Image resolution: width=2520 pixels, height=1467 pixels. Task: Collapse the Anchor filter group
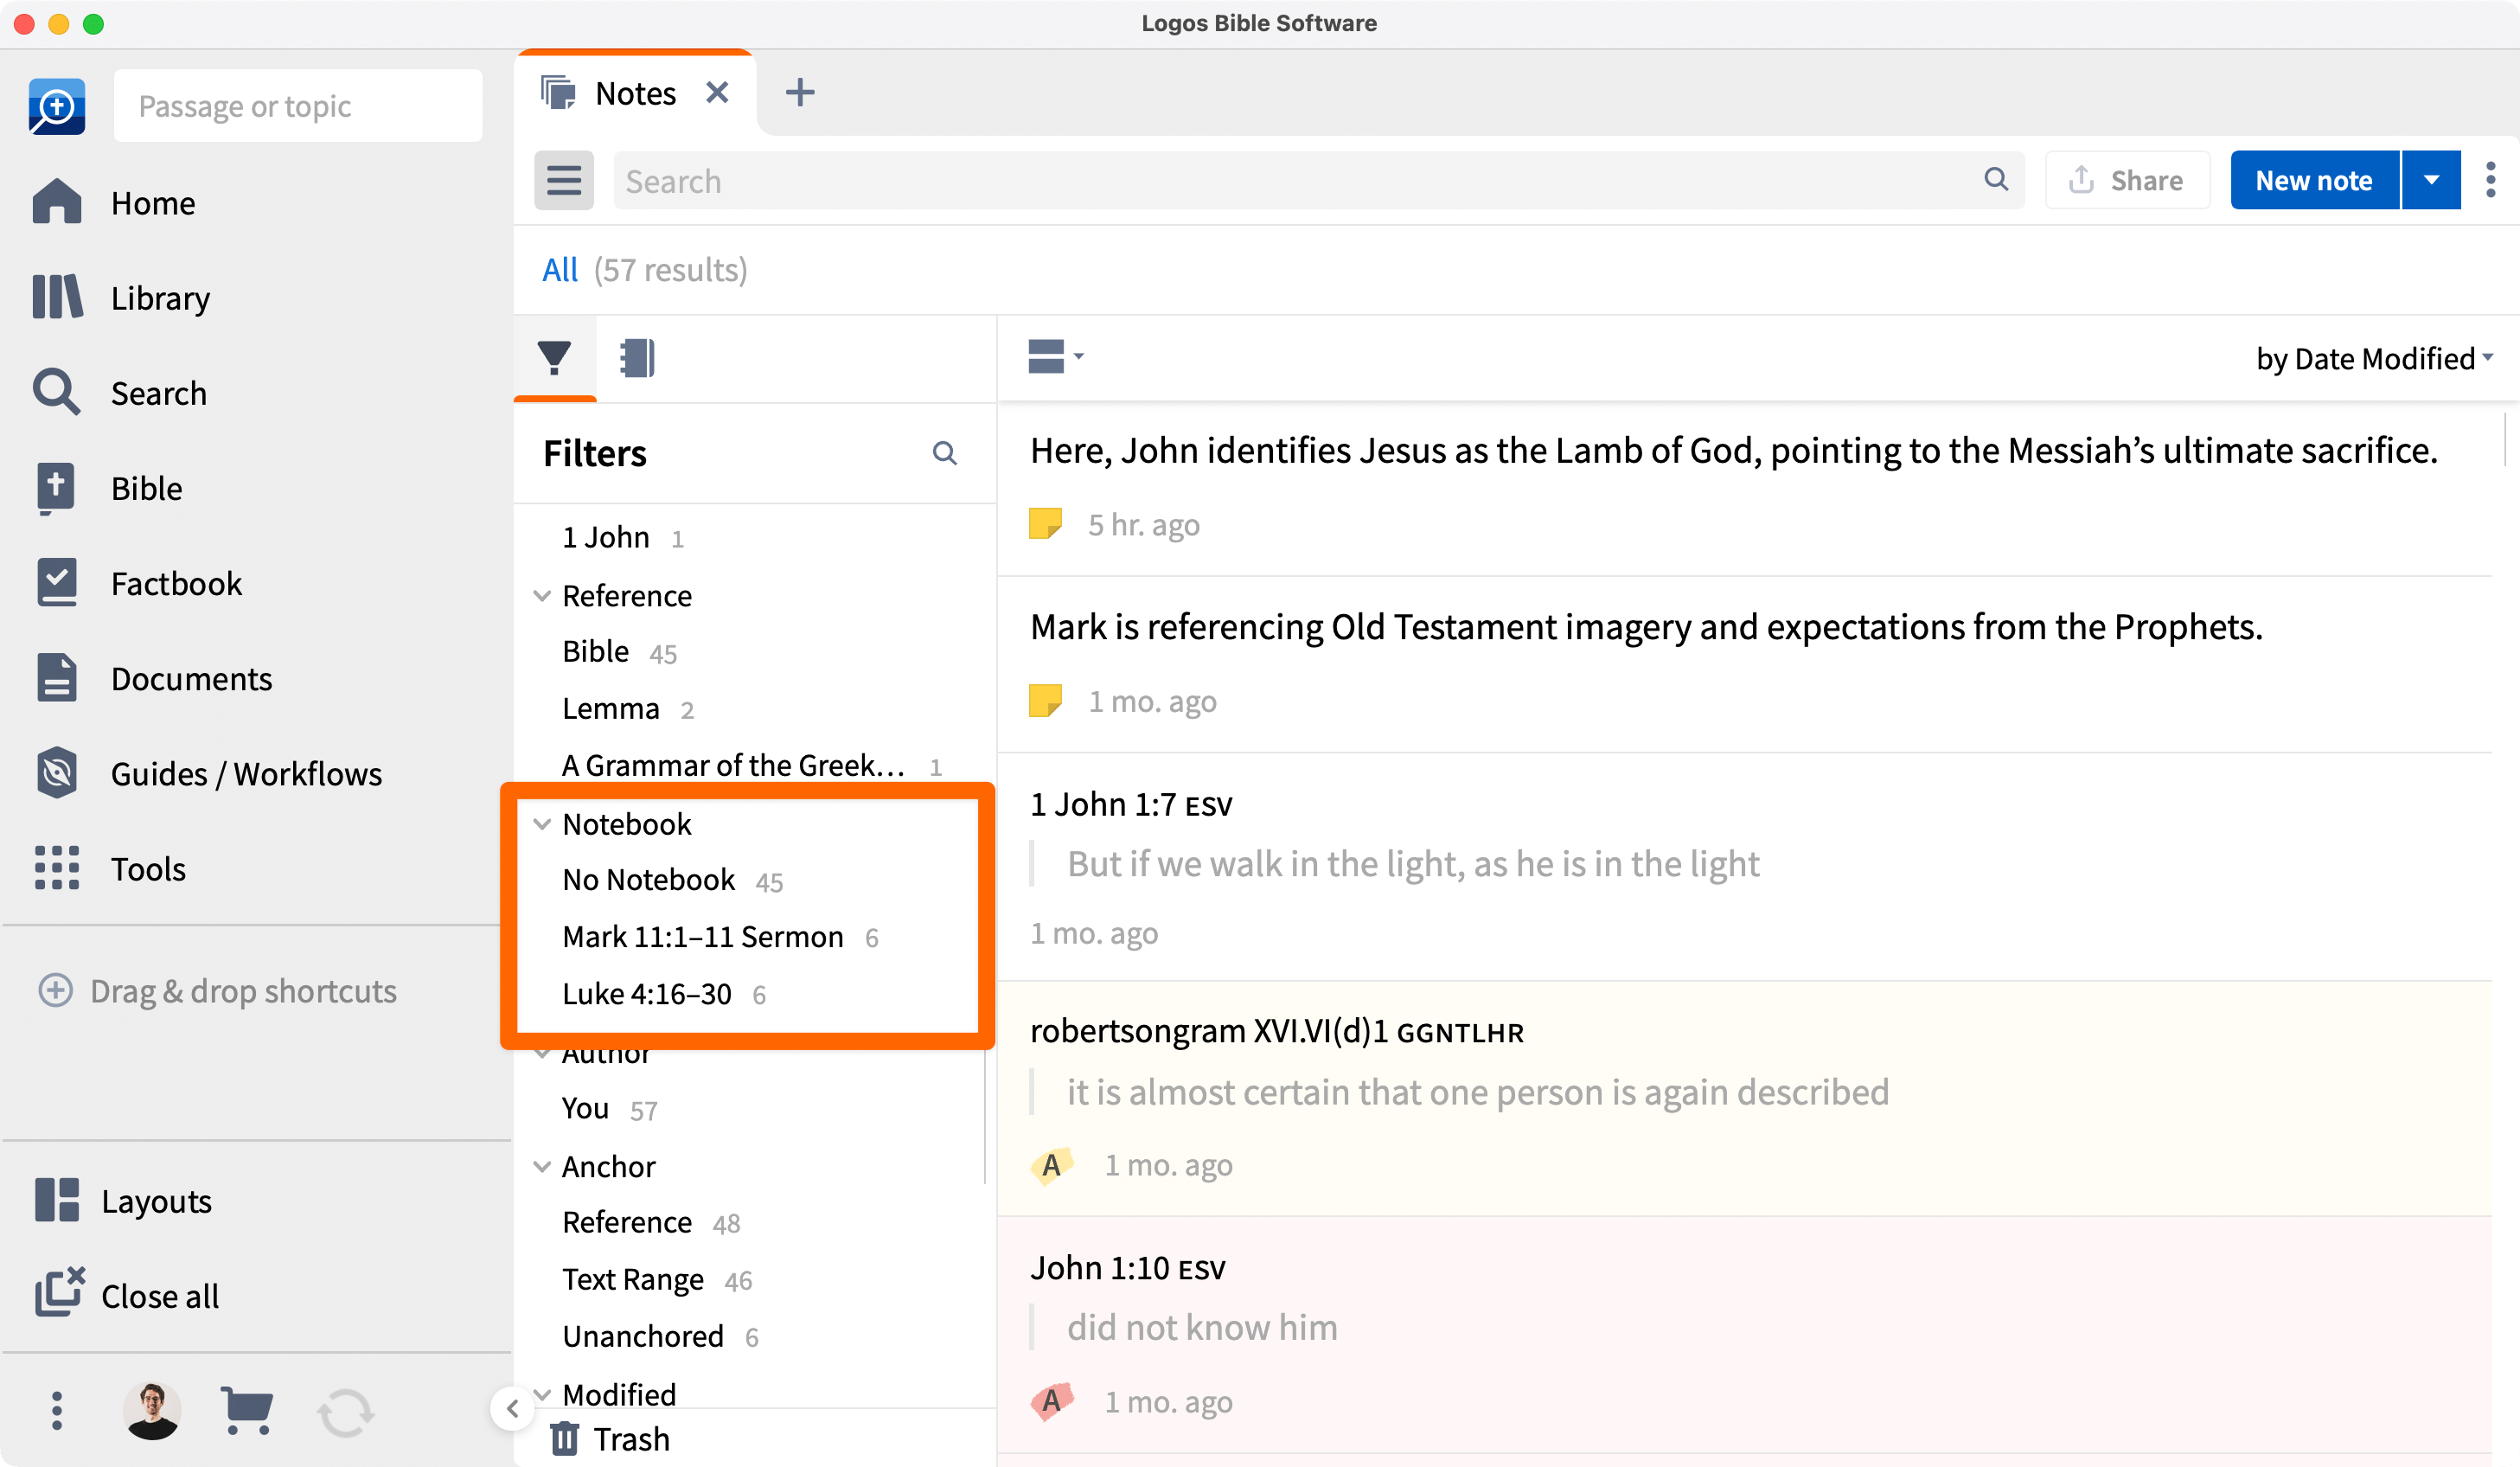tap(542, 1166)
